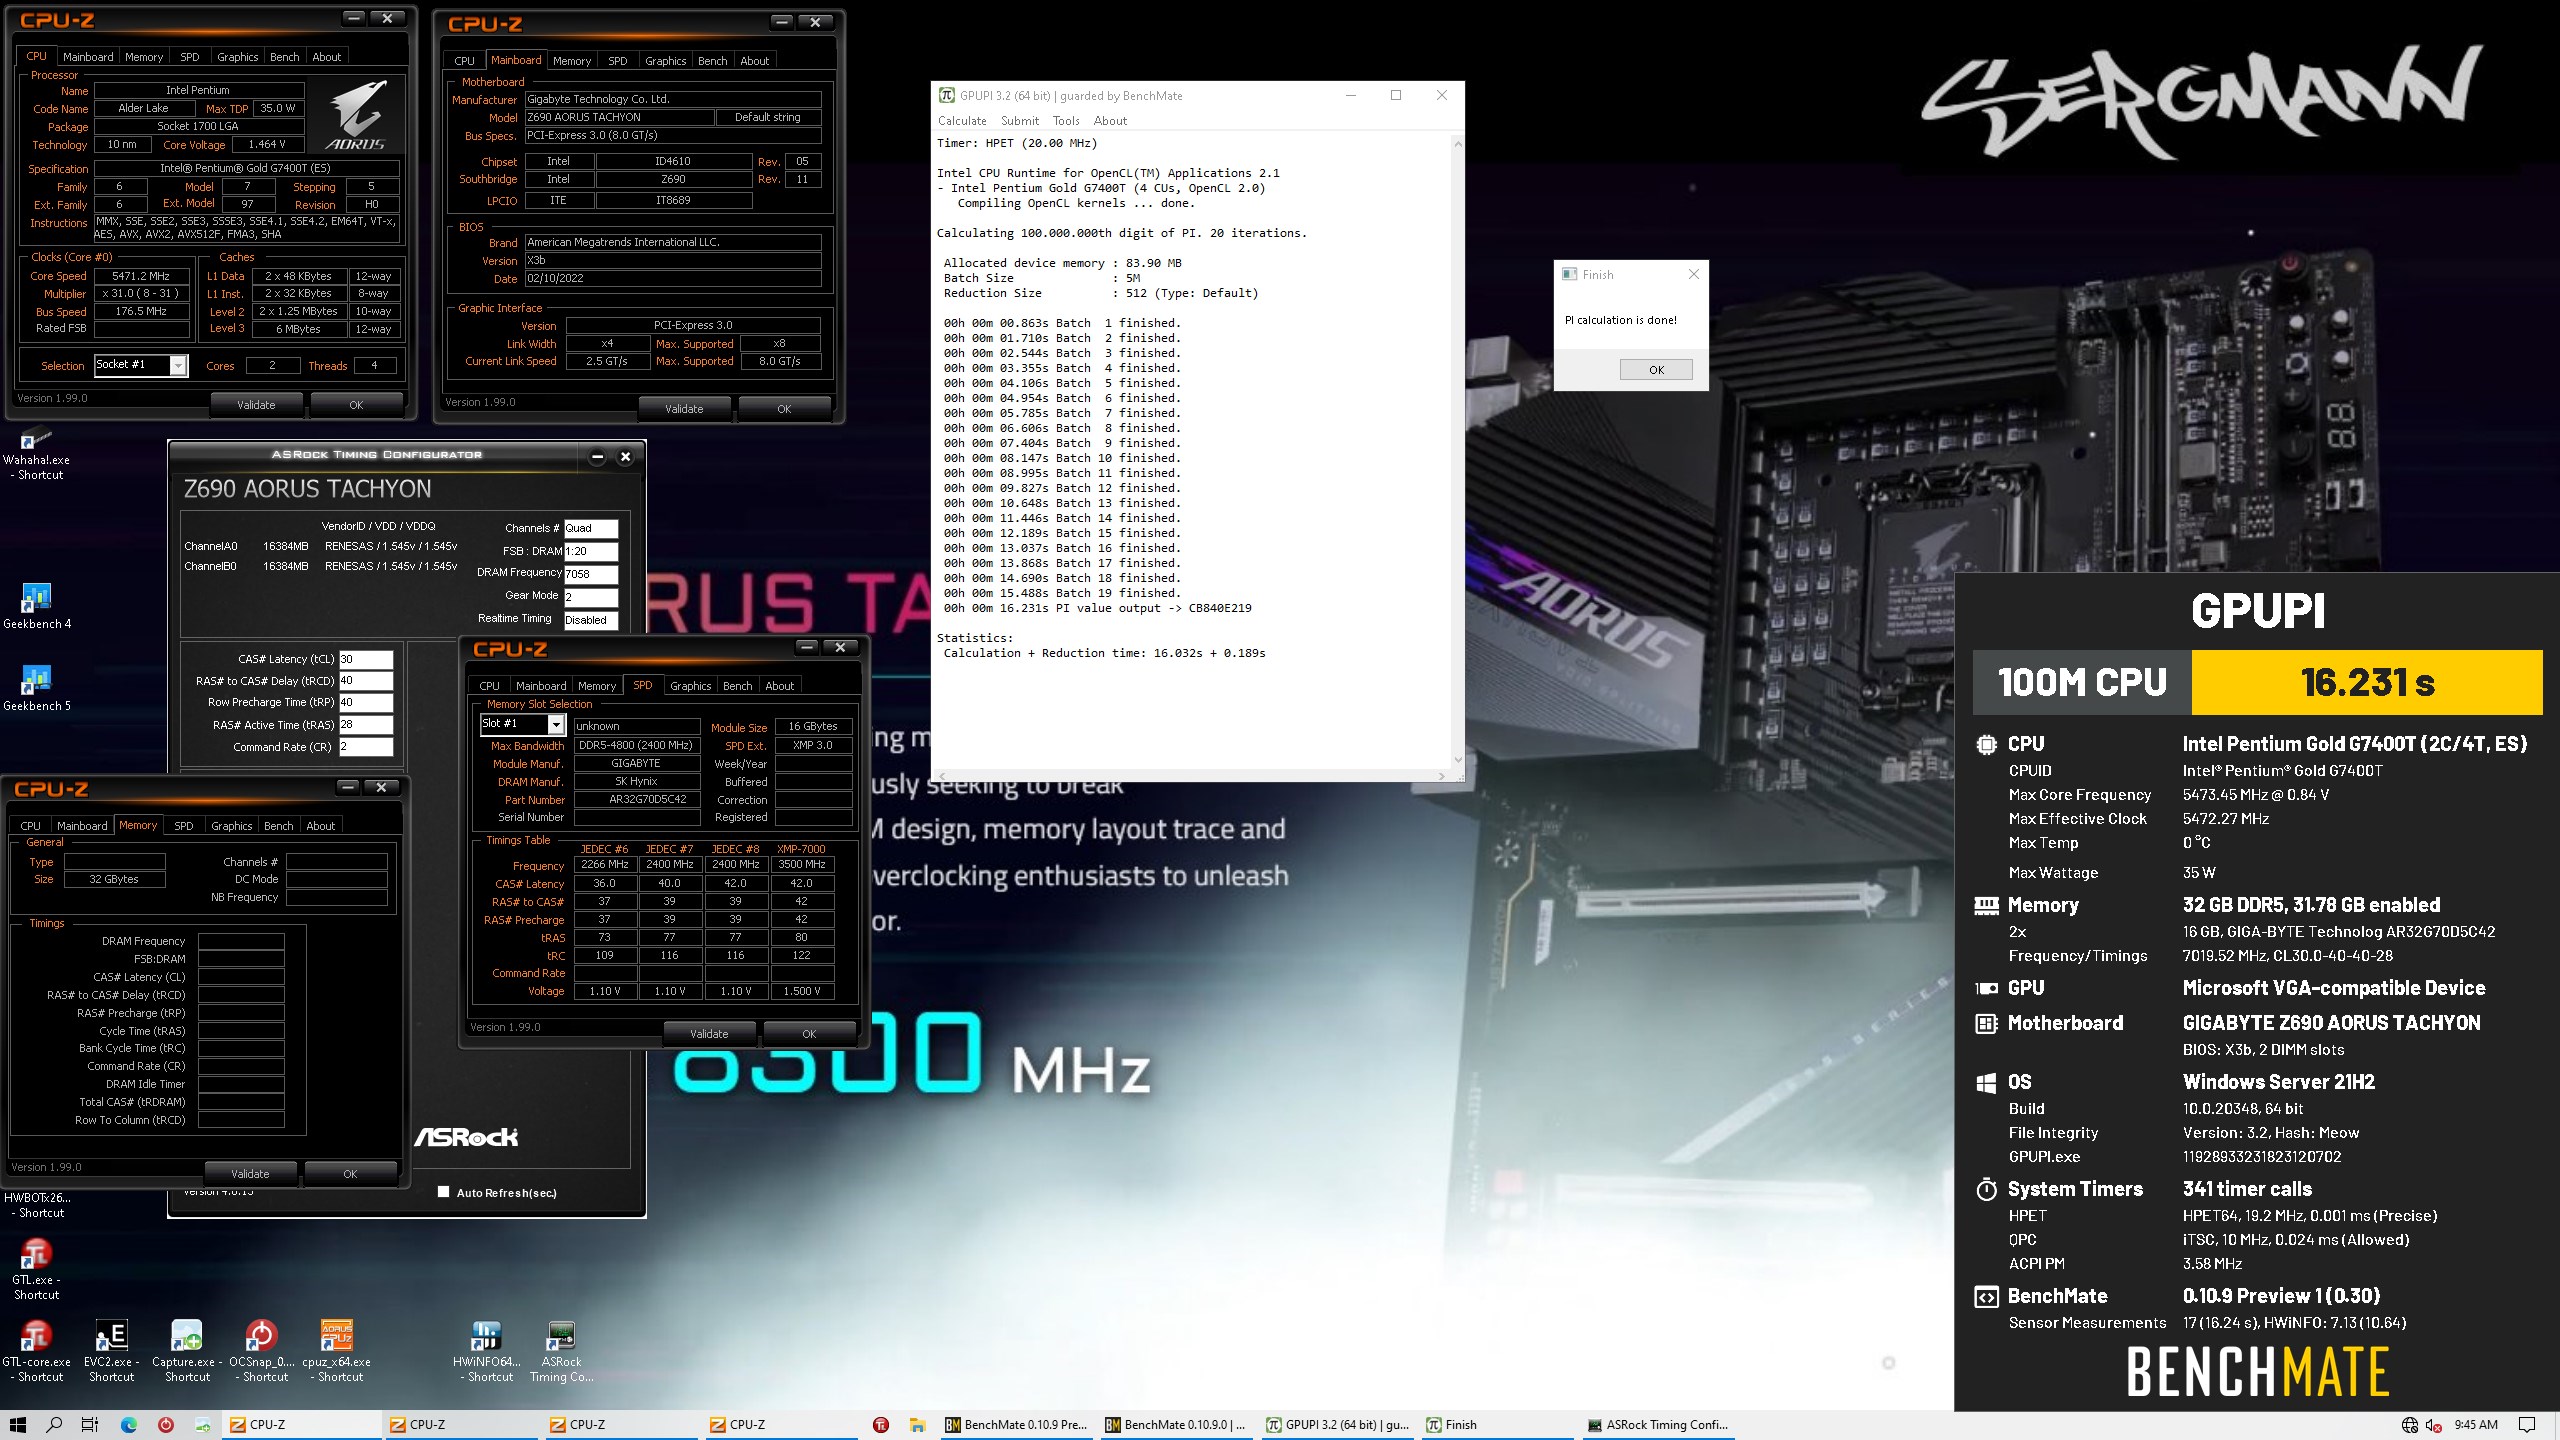This screenshot has height=1440, width=2560.
Task: Open the notification center icon
Action: click(2527, 1425)
